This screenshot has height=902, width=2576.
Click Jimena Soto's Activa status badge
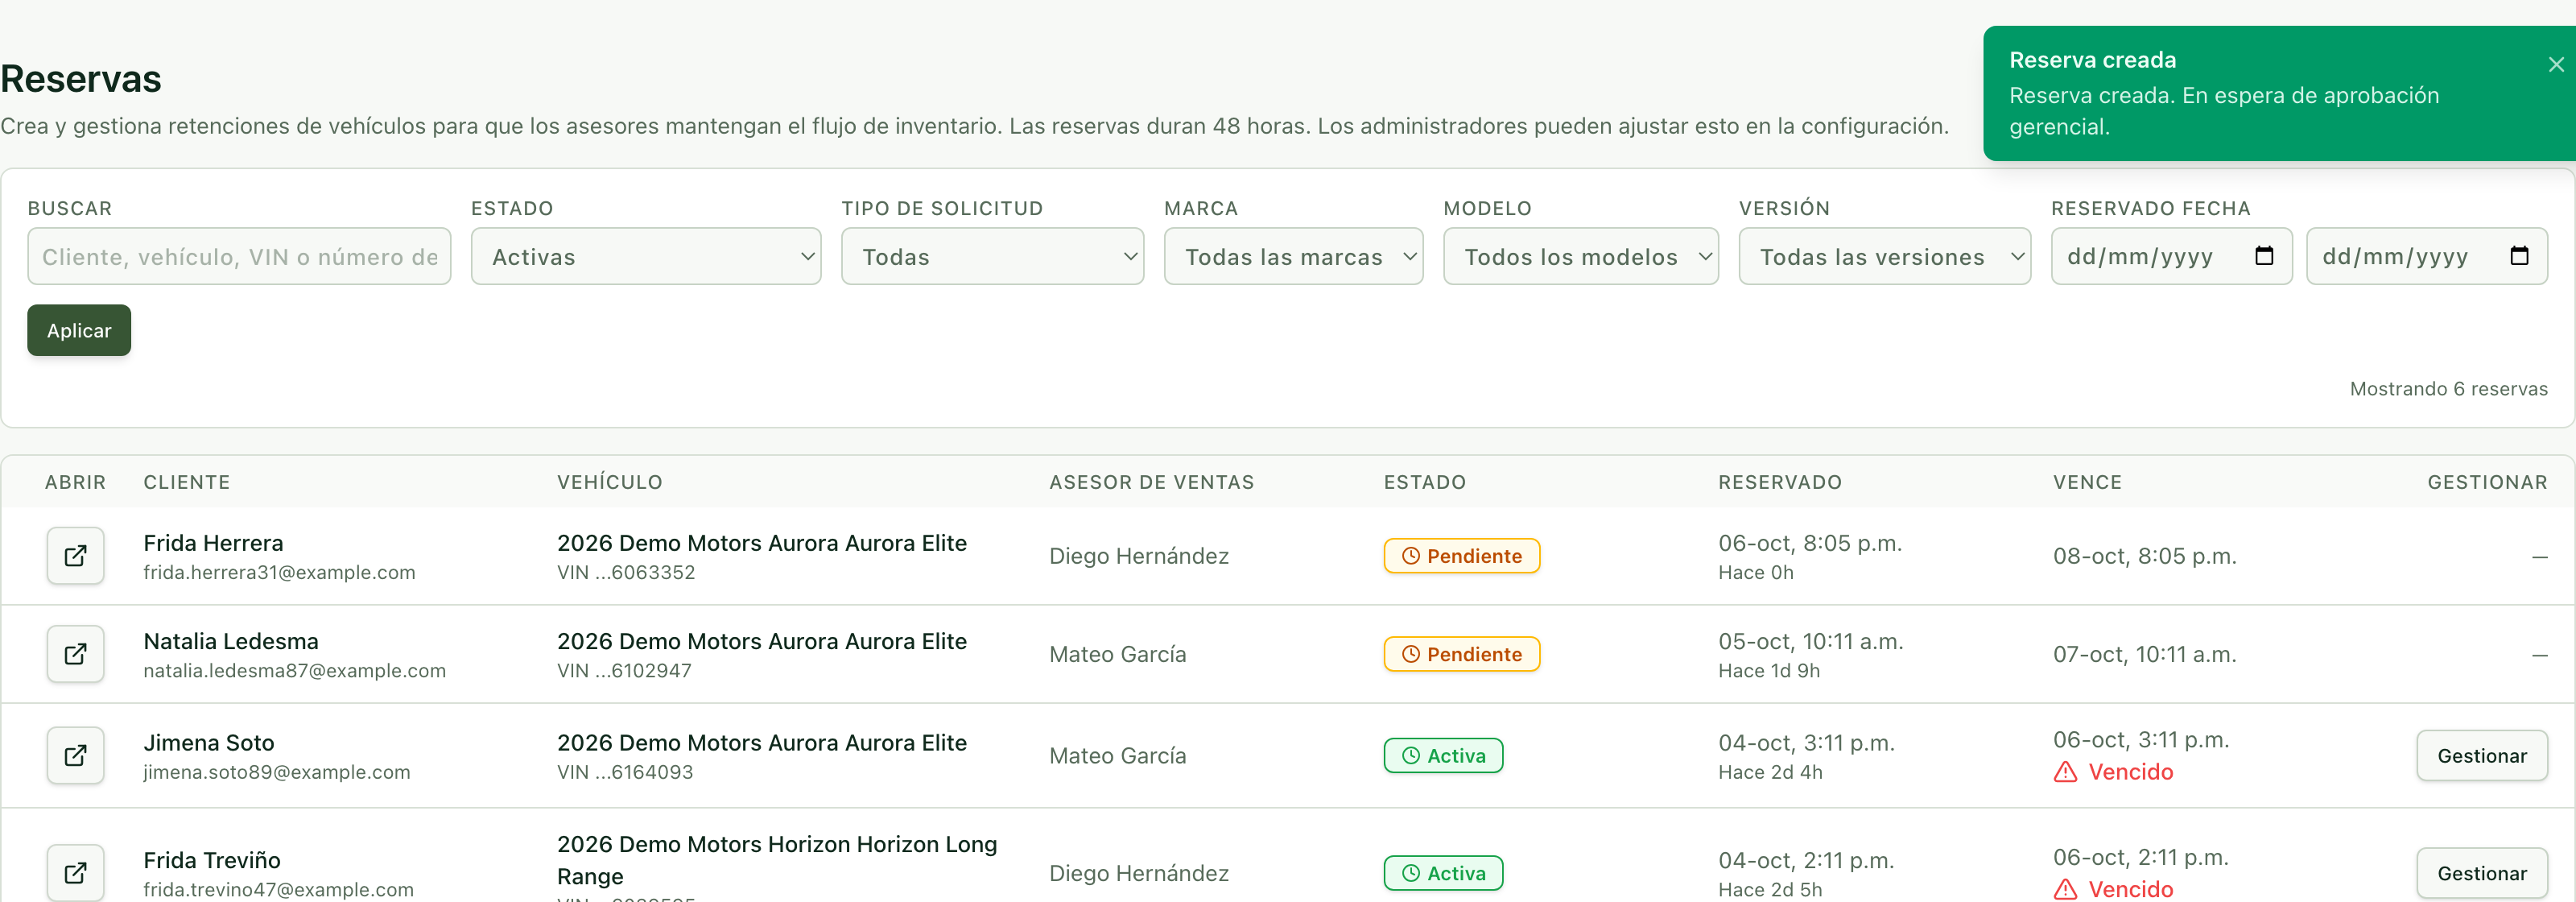(x=1443, y=756)
